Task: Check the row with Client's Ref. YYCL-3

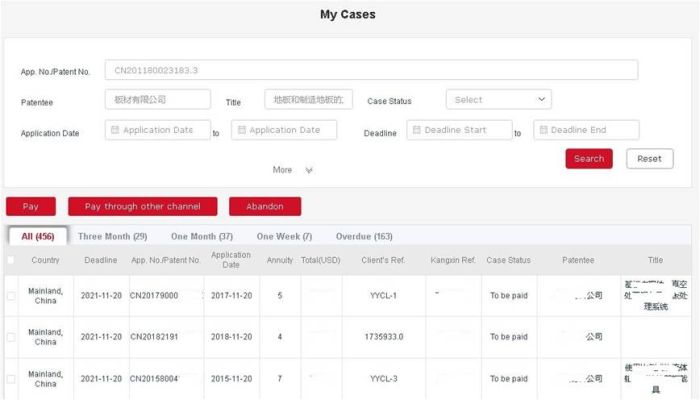Action: click(x=11, y=379)
